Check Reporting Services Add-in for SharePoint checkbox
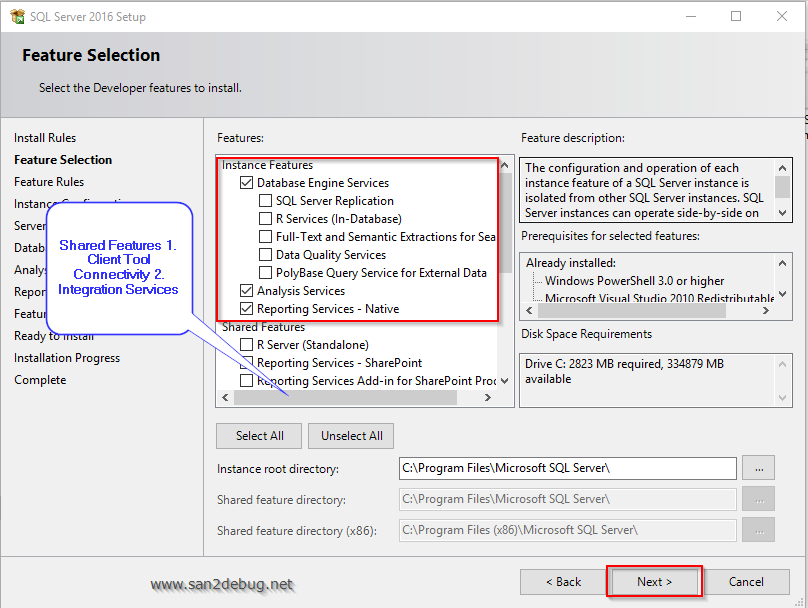 pos(246,381)
